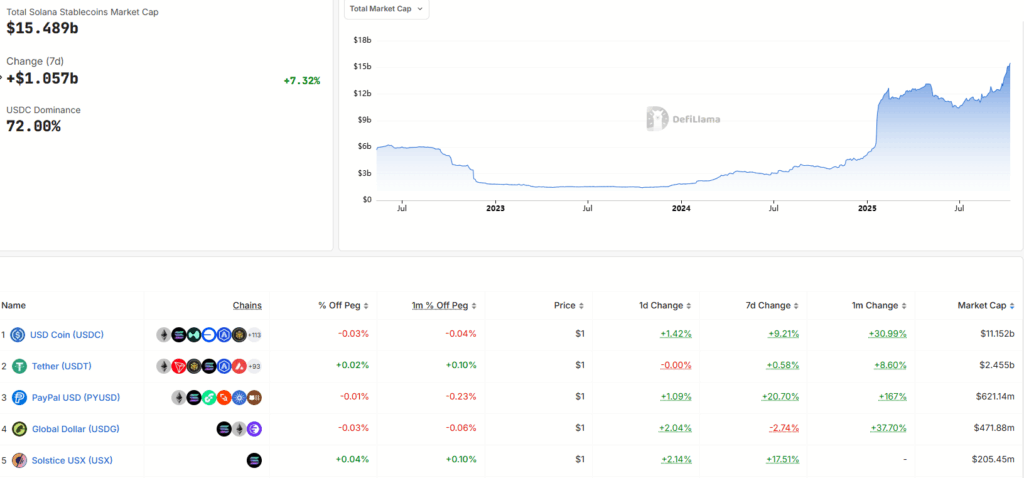The height and width of the screenshot is (478, 1024).
Task: Click Solana chain icon in Solstice USX row
Action: click(x=254, y=460)
